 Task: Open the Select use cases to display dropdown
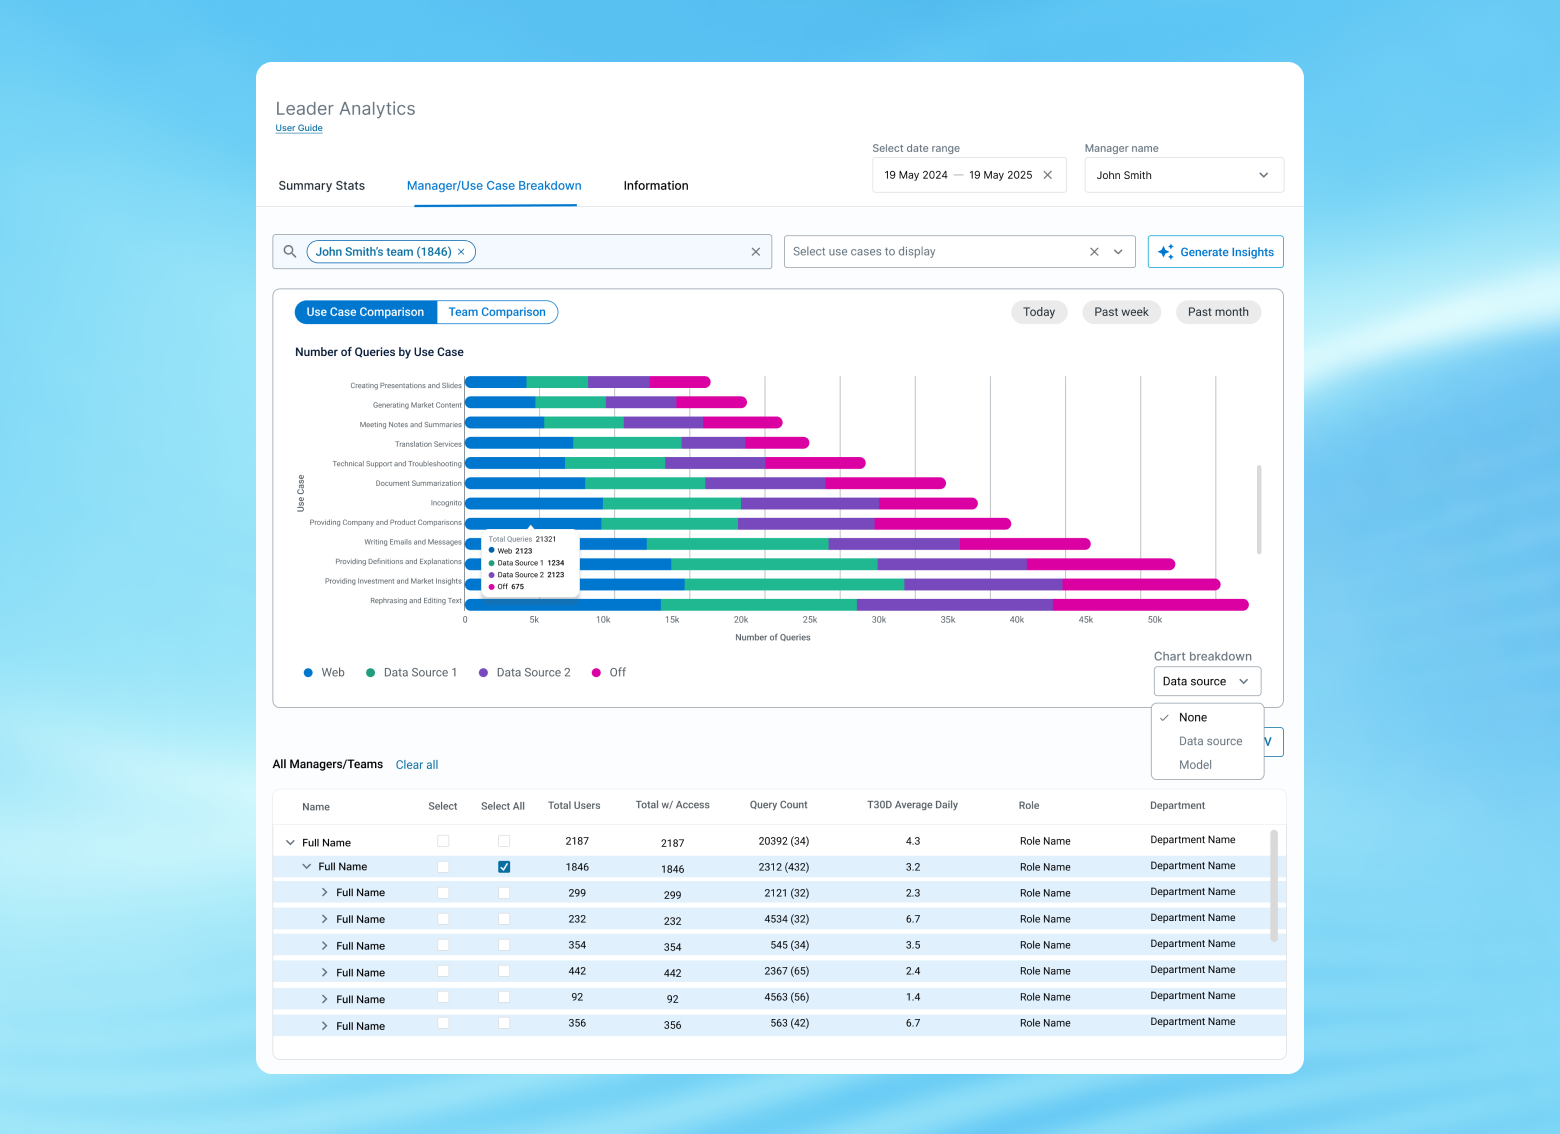(x=959, y=252)
